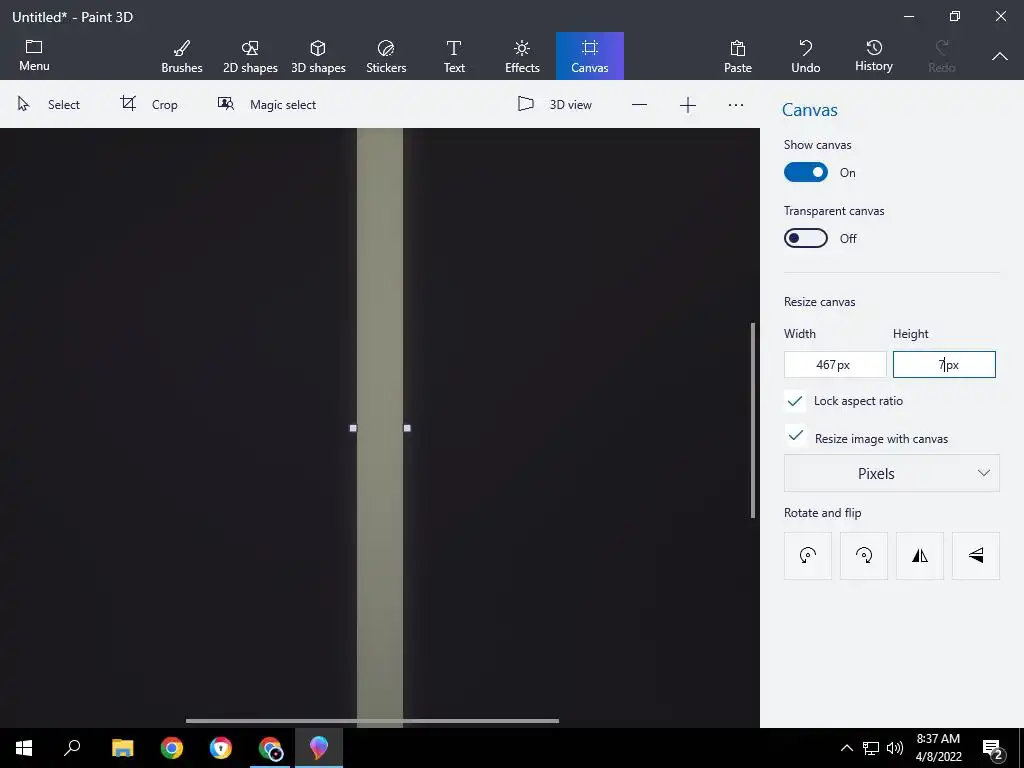Zoom out with minus button

tap(639, 104)
